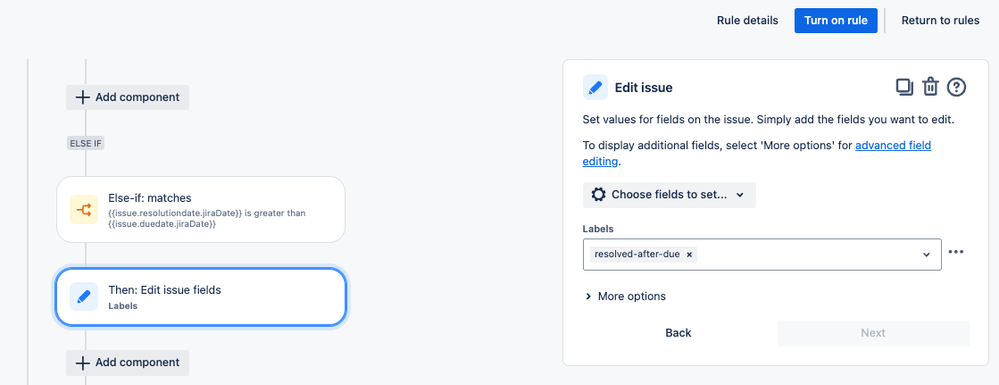Click gear icon on Choose fields
999x385 pixels.
[x=598, y=194]
